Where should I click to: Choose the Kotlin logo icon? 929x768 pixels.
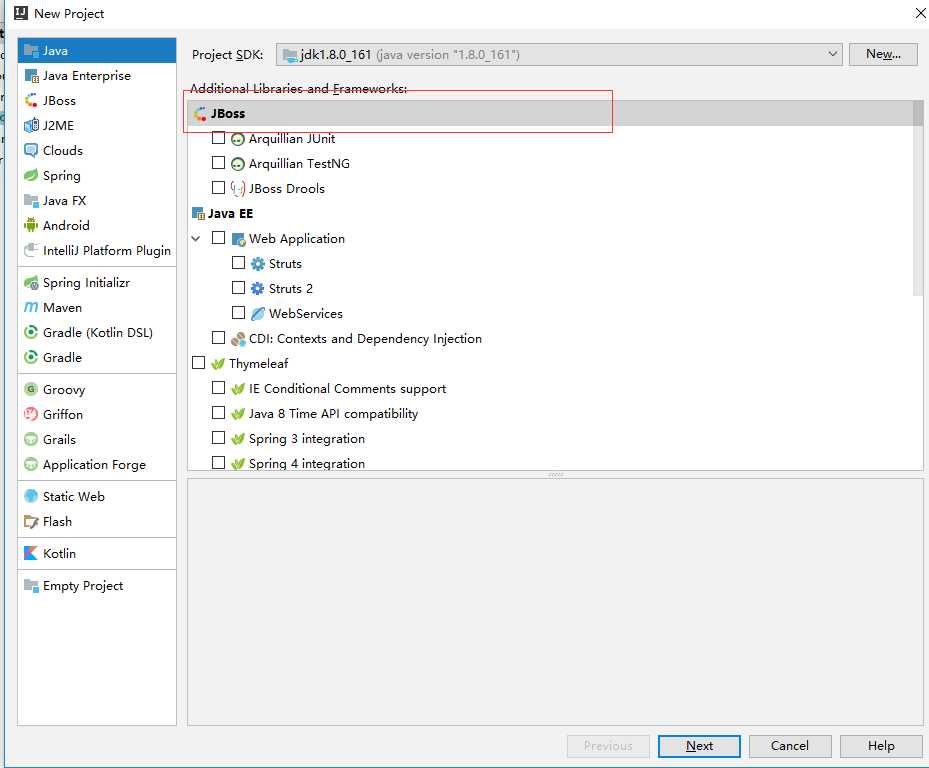[31, 553]
